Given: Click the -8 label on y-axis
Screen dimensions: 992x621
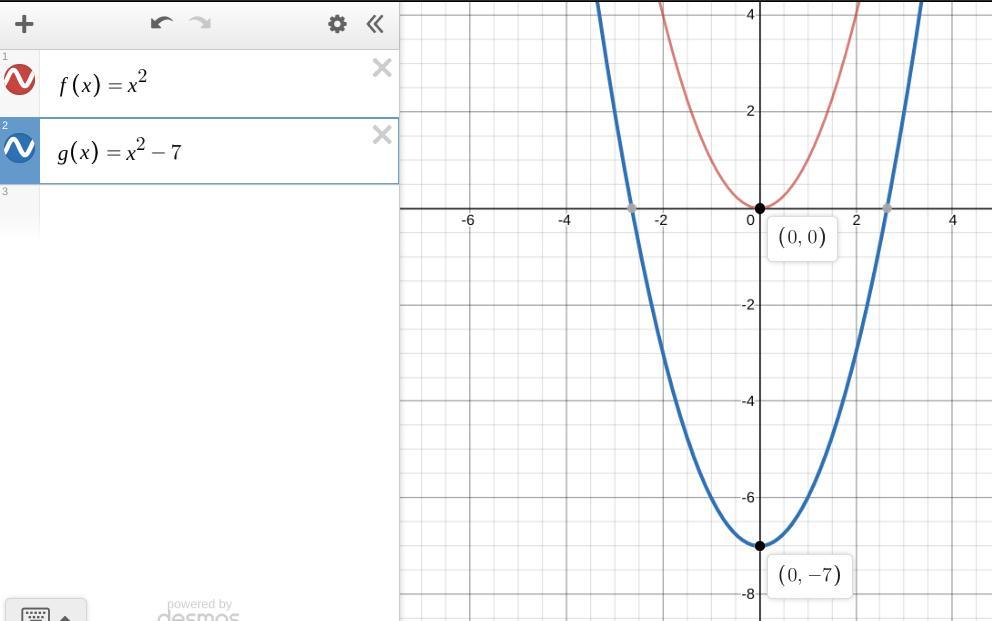Looking at the screenshot, I should [x=748, y=594].
